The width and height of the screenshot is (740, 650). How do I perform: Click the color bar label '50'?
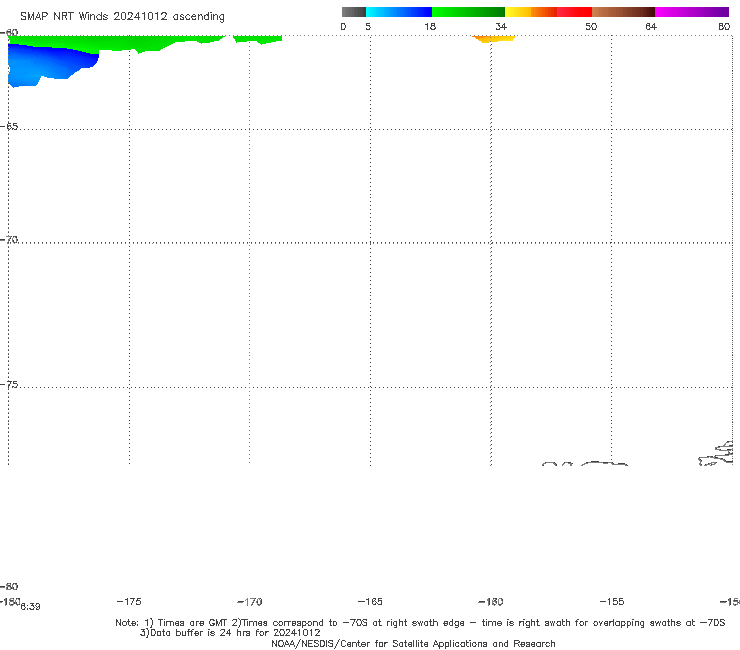point(591,26)
